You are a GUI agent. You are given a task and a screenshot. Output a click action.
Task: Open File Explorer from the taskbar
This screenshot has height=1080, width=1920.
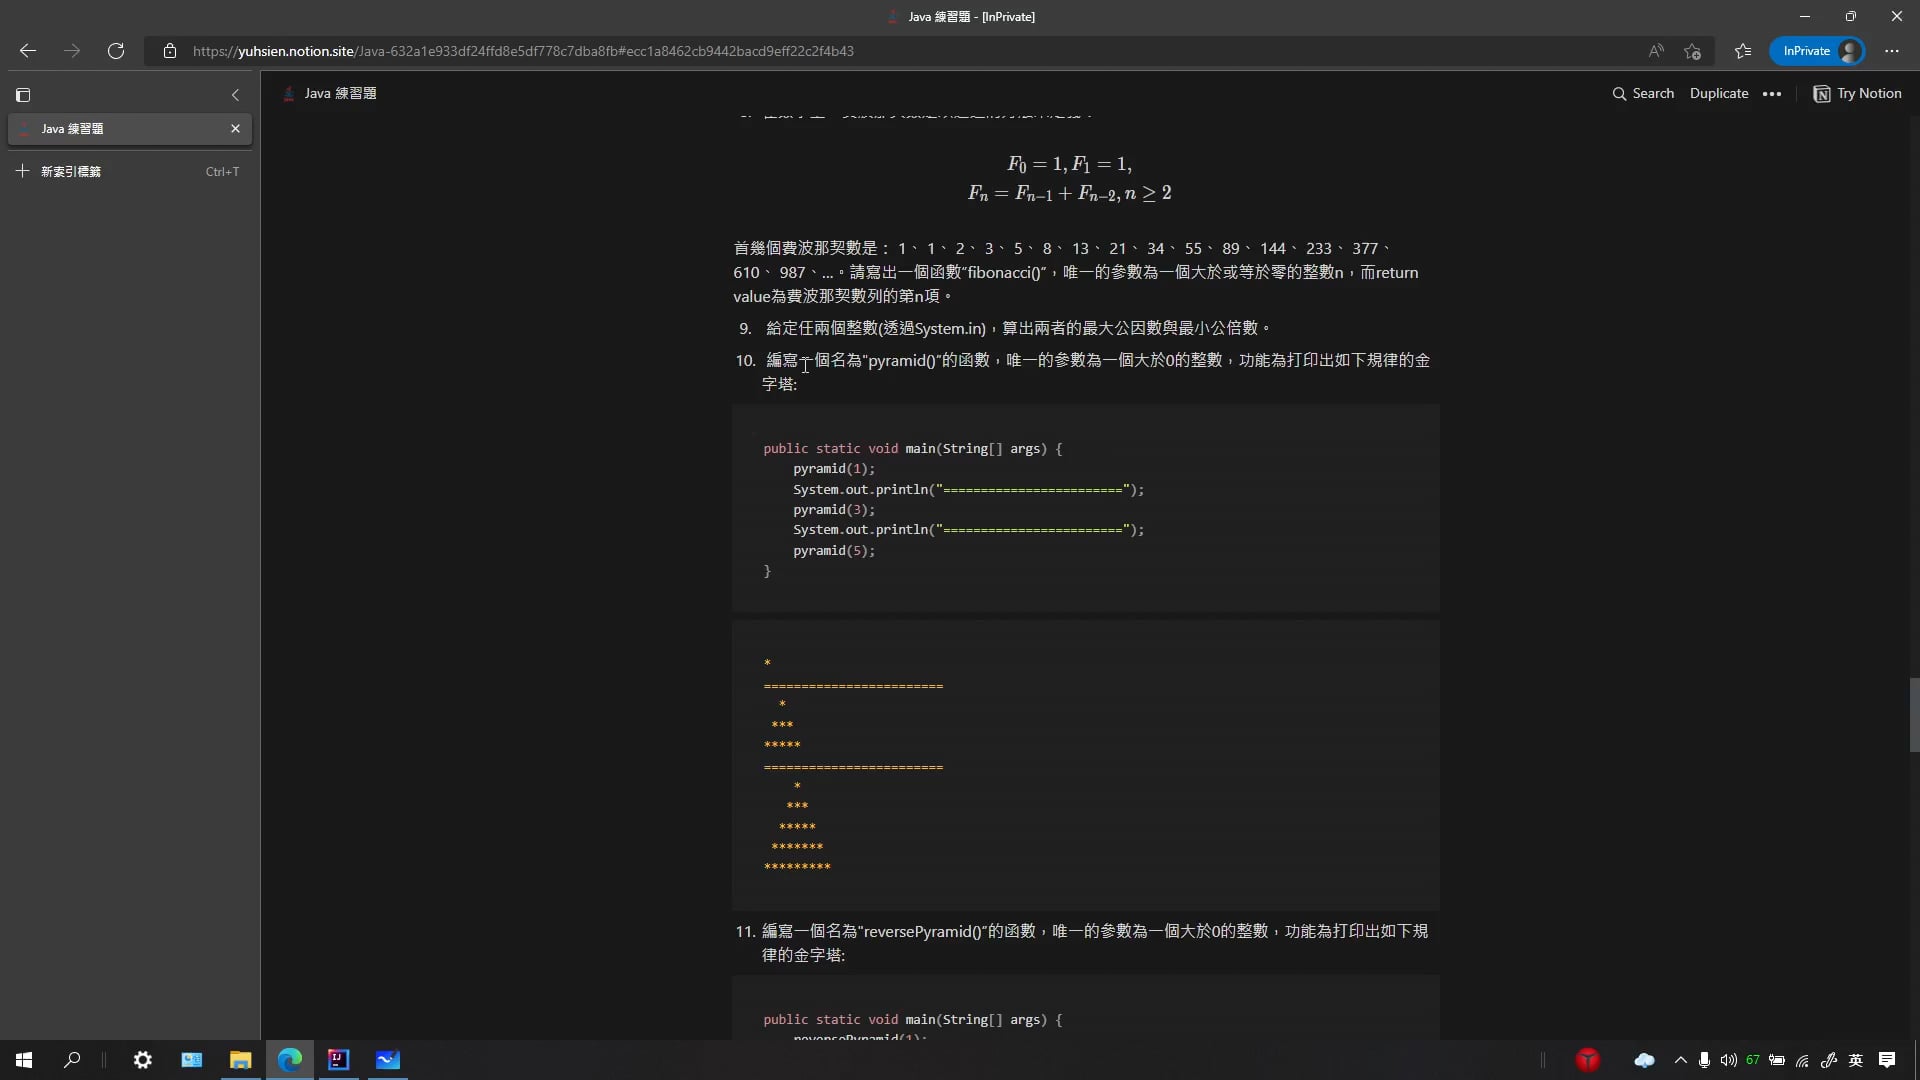tap(240, 1060)
